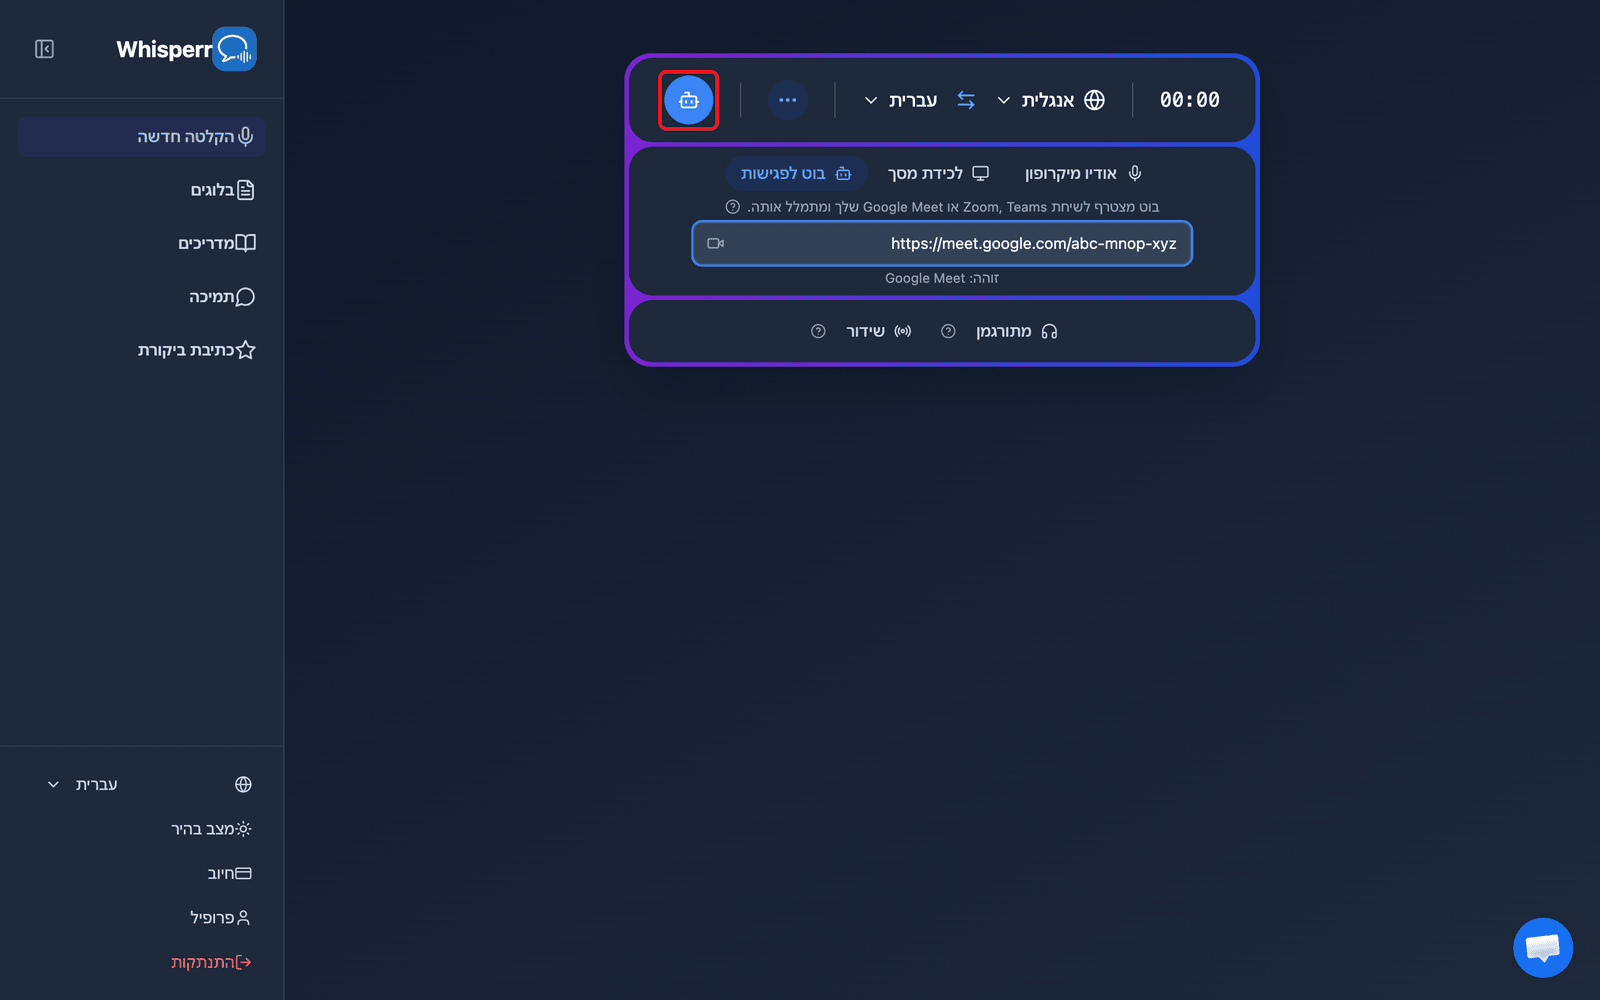This screenshot has width=1600, height=1000.
Task: Open פרופיל profile
Action: coord(221,917)
